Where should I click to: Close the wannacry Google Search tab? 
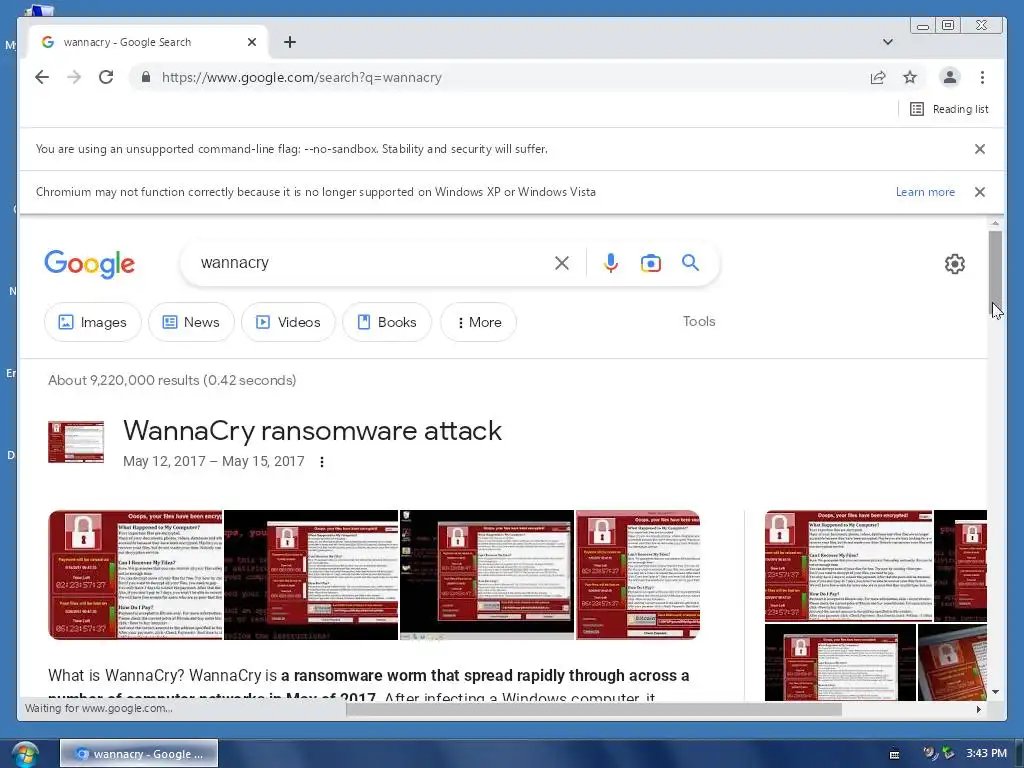pos(252,42)
